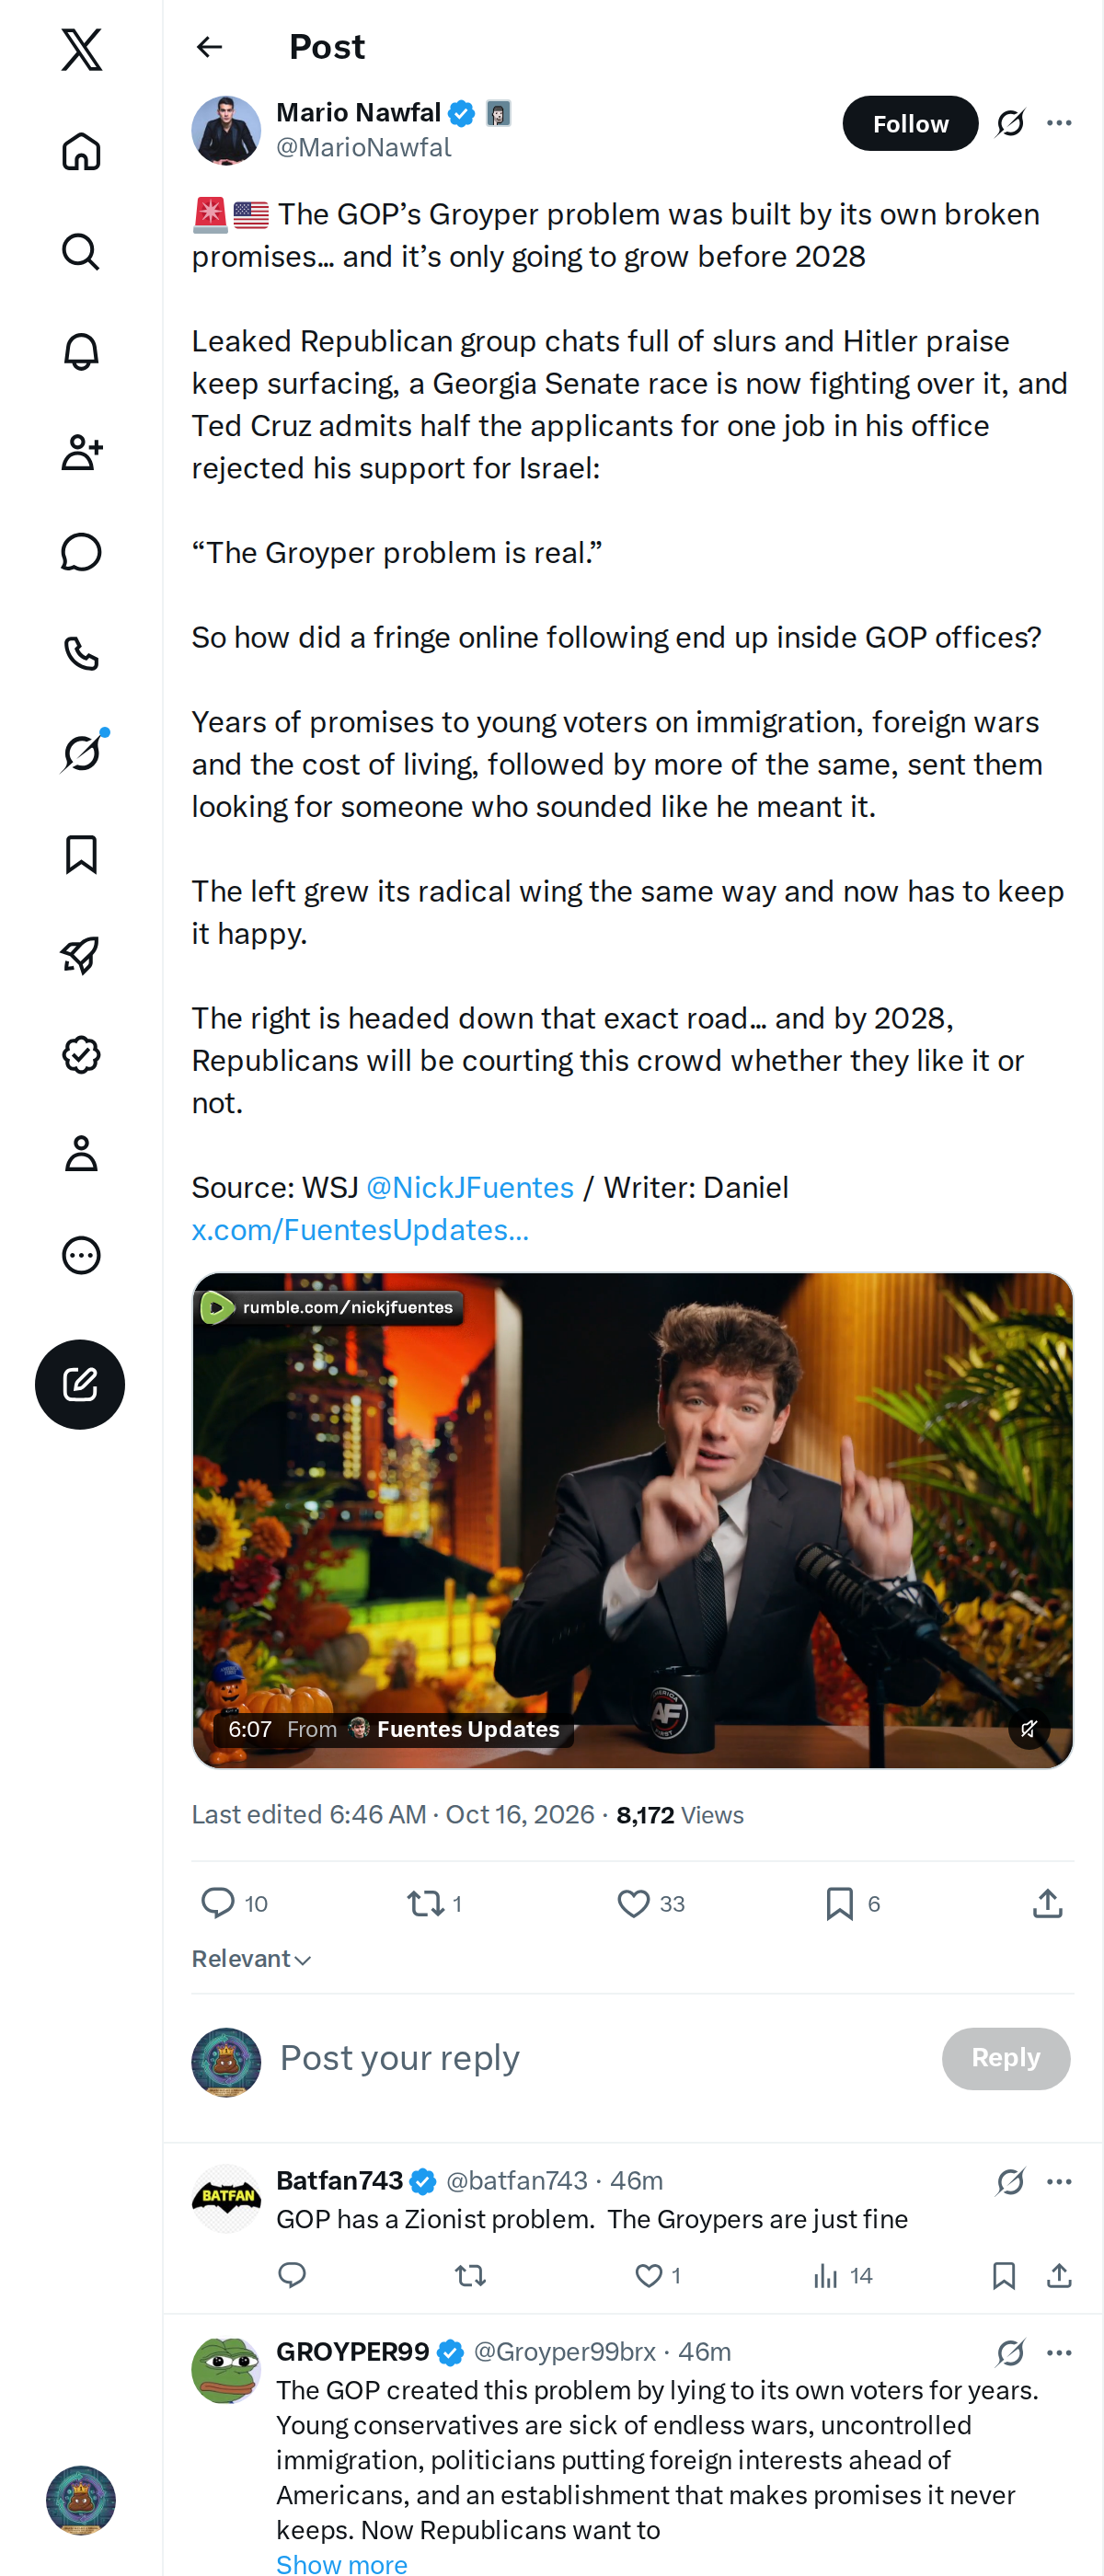
Task: Play the Fuentes Updates video thumbnail
Action: coord(632,1519)
